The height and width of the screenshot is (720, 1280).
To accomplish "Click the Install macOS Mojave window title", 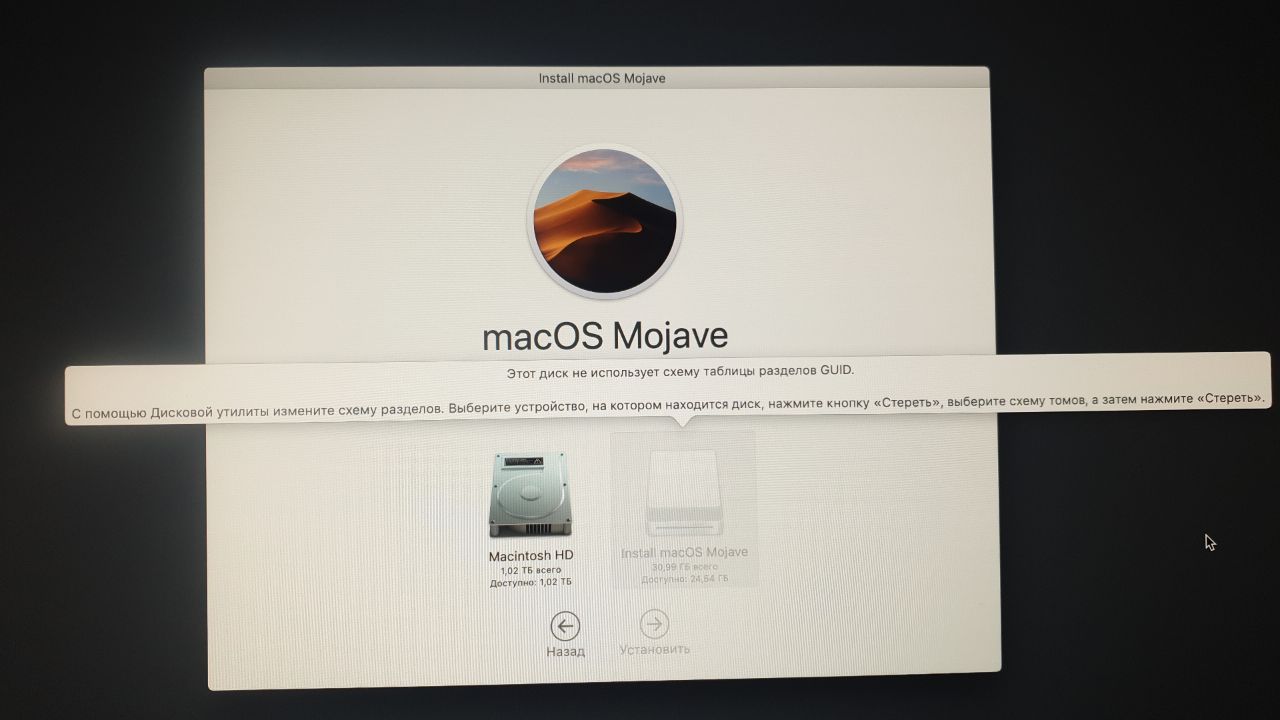I will pyautogui.click(x=602, y=78).
